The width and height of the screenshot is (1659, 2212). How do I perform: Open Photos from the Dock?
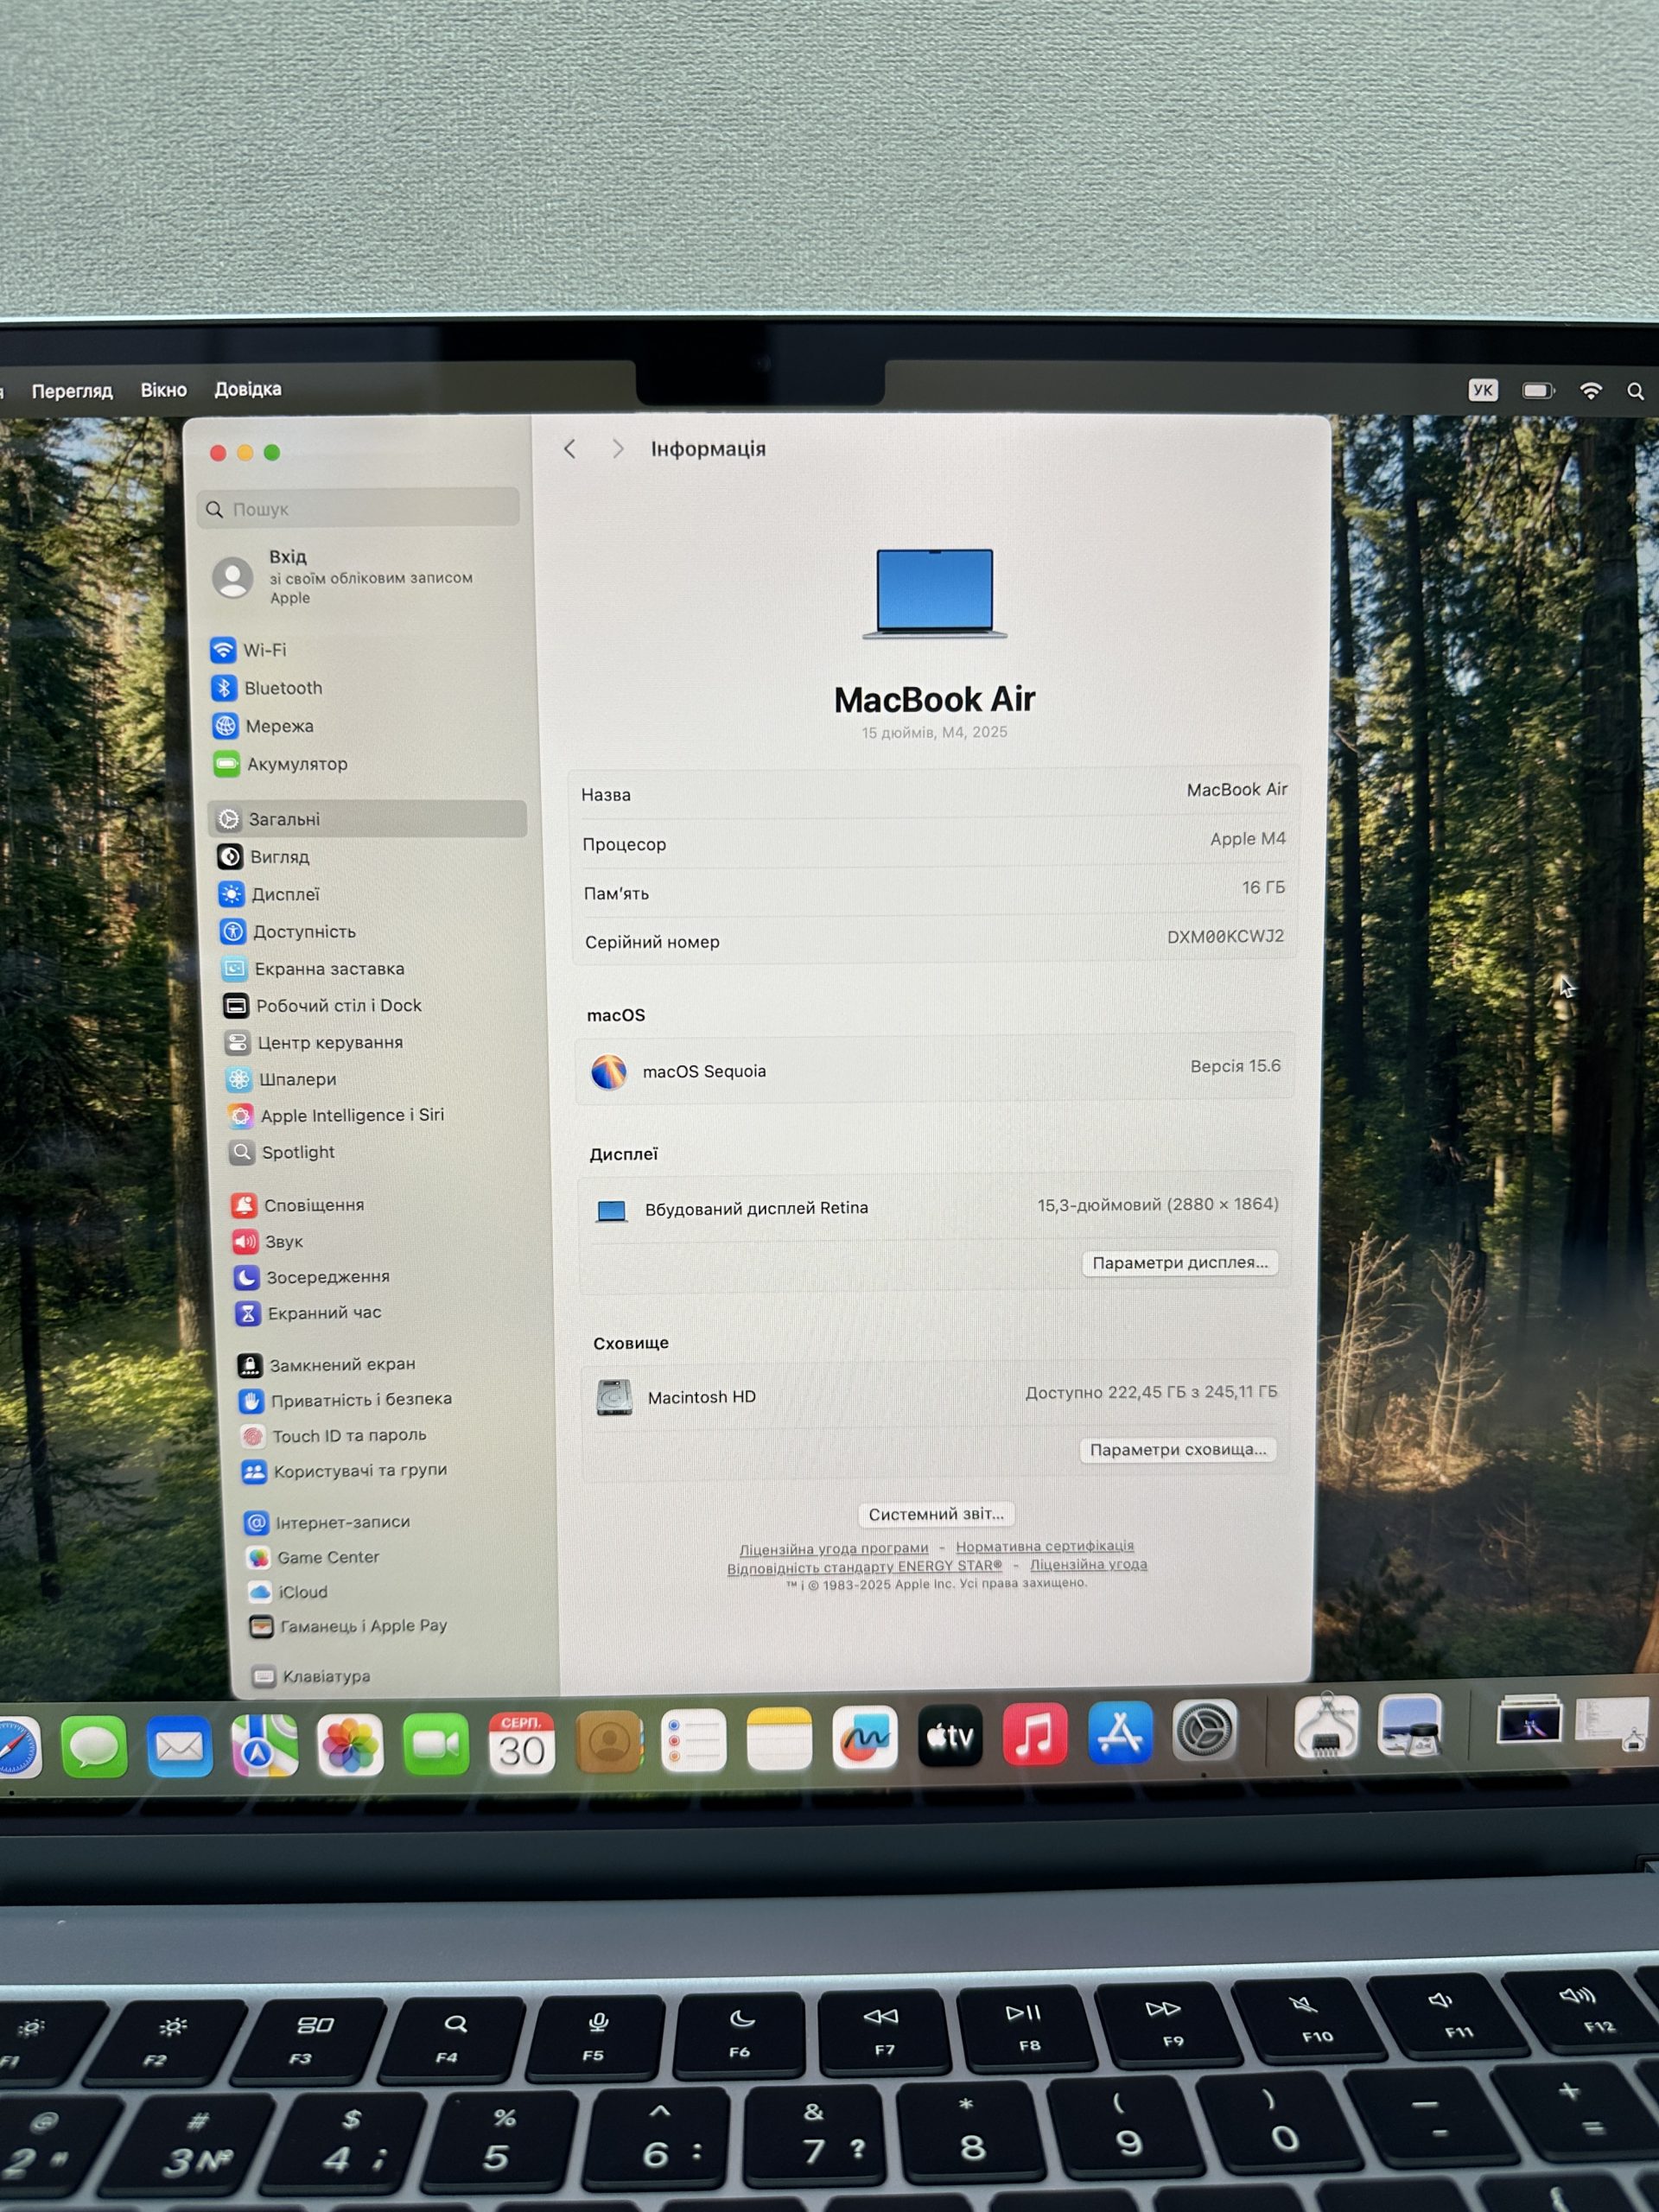pyautogui.click(x=350, y=1746)
